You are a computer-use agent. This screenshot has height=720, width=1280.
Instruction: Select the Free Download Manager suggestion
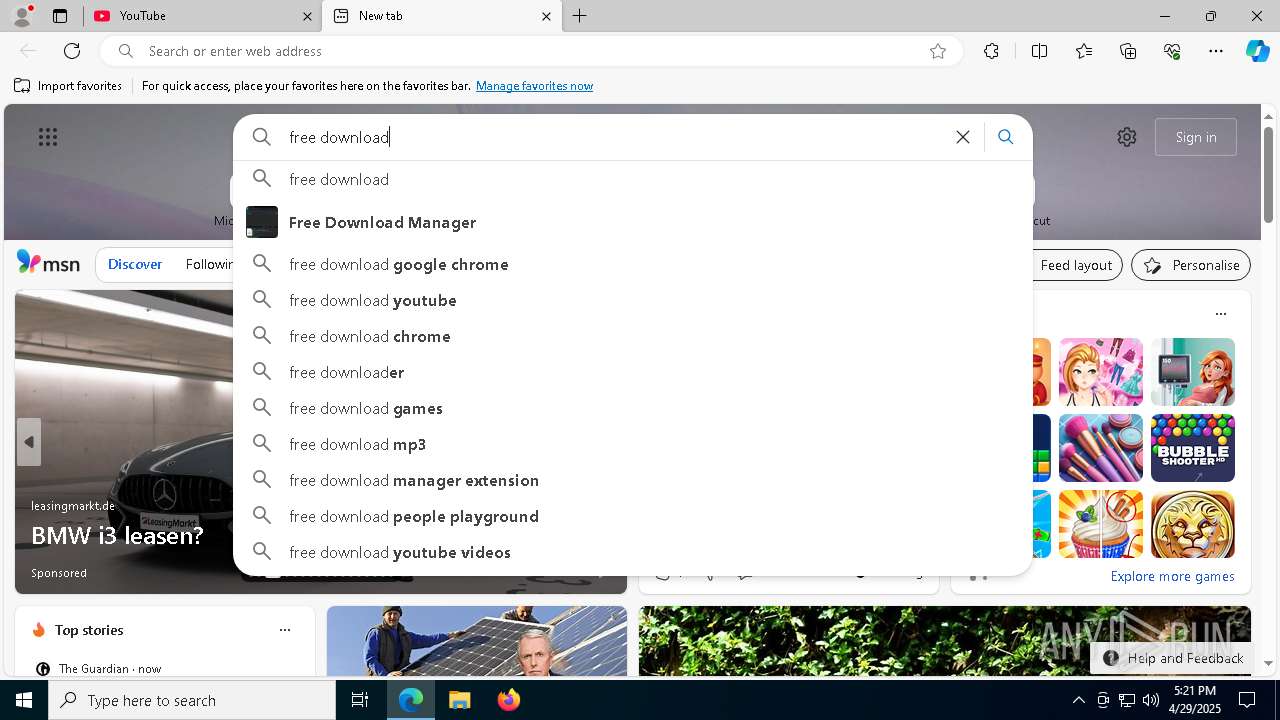click(x=632, y=222)
